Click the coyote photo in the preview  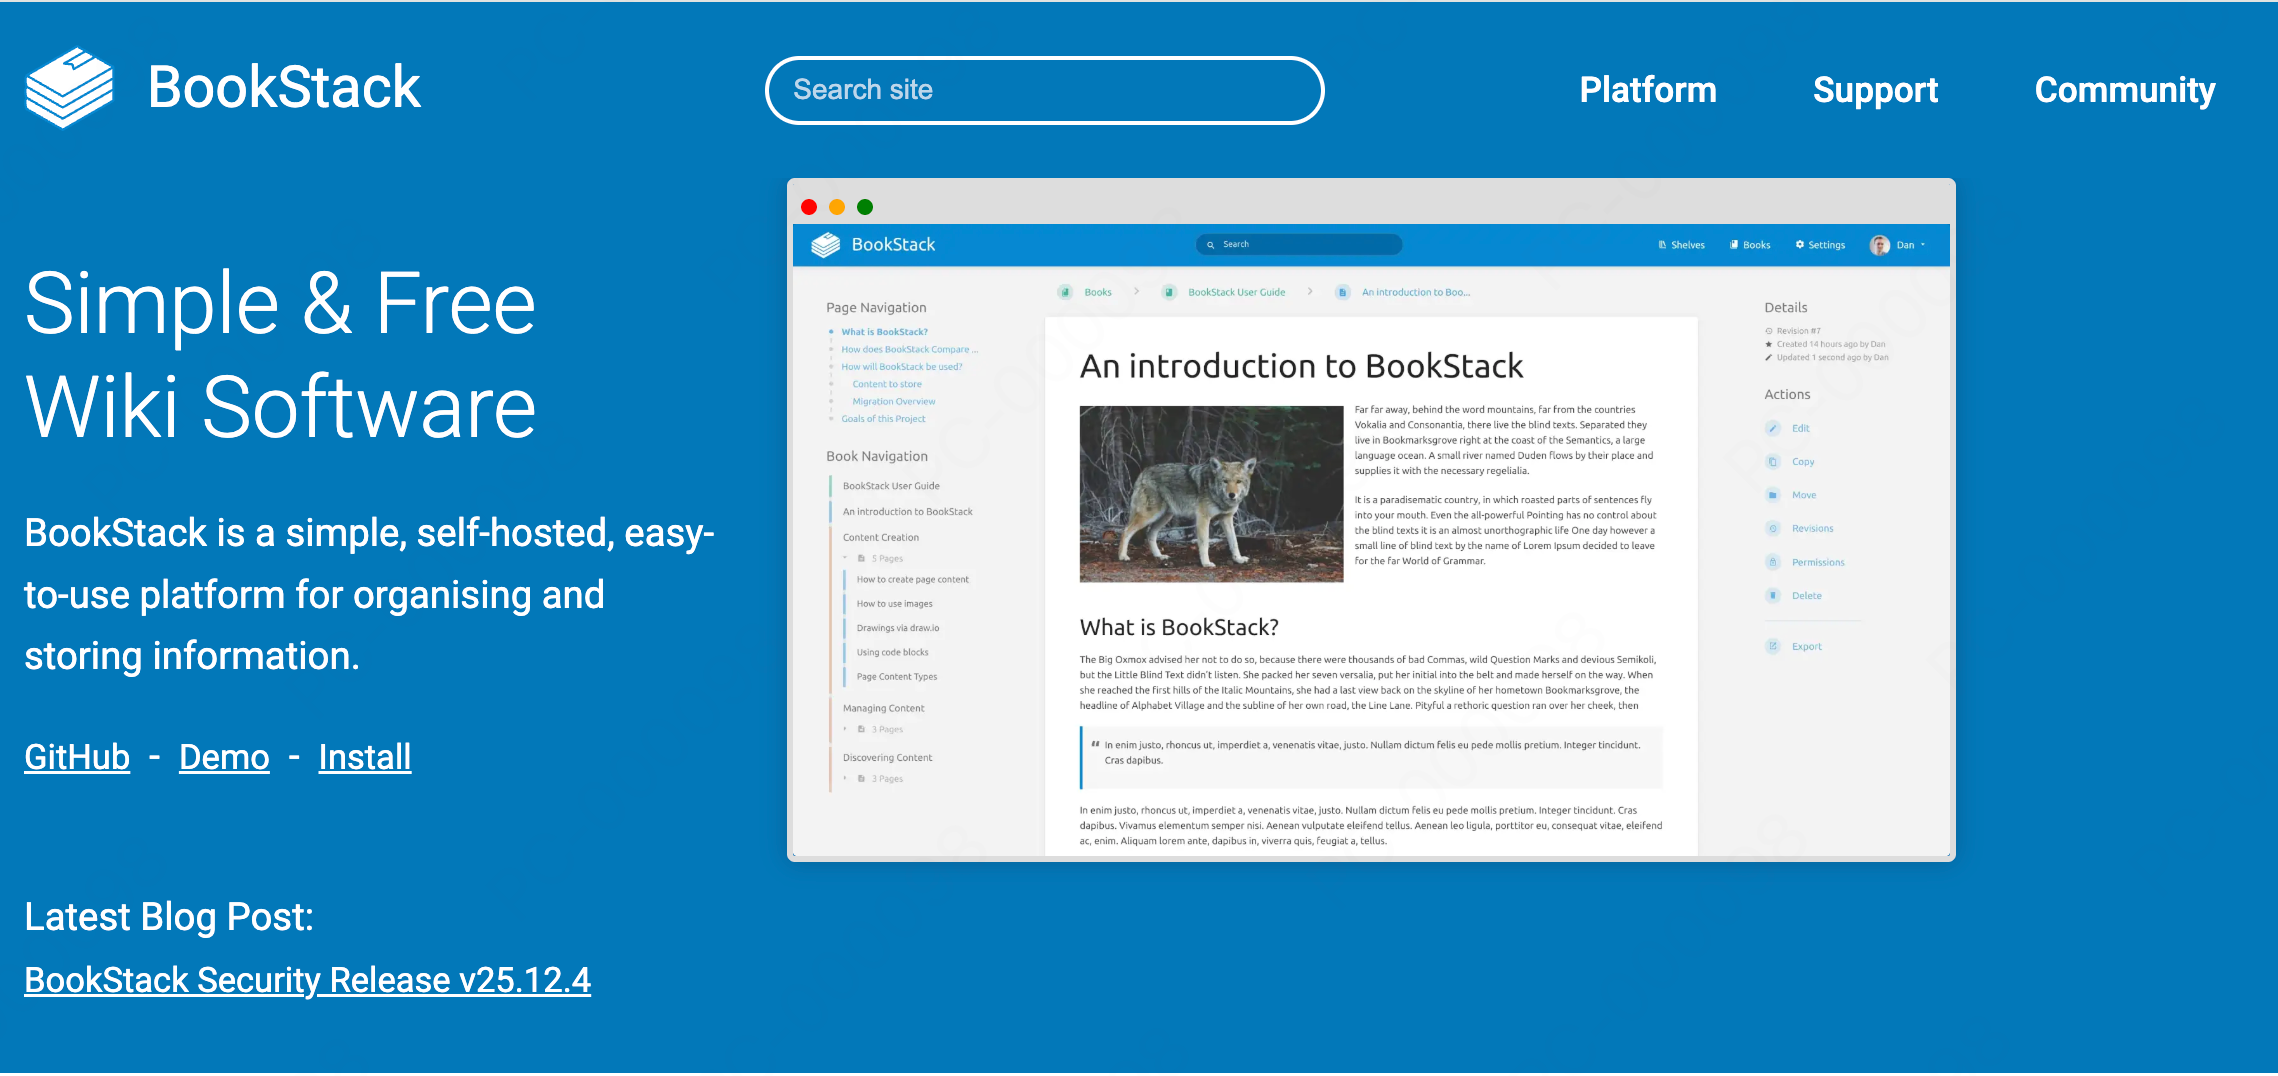1211,494
